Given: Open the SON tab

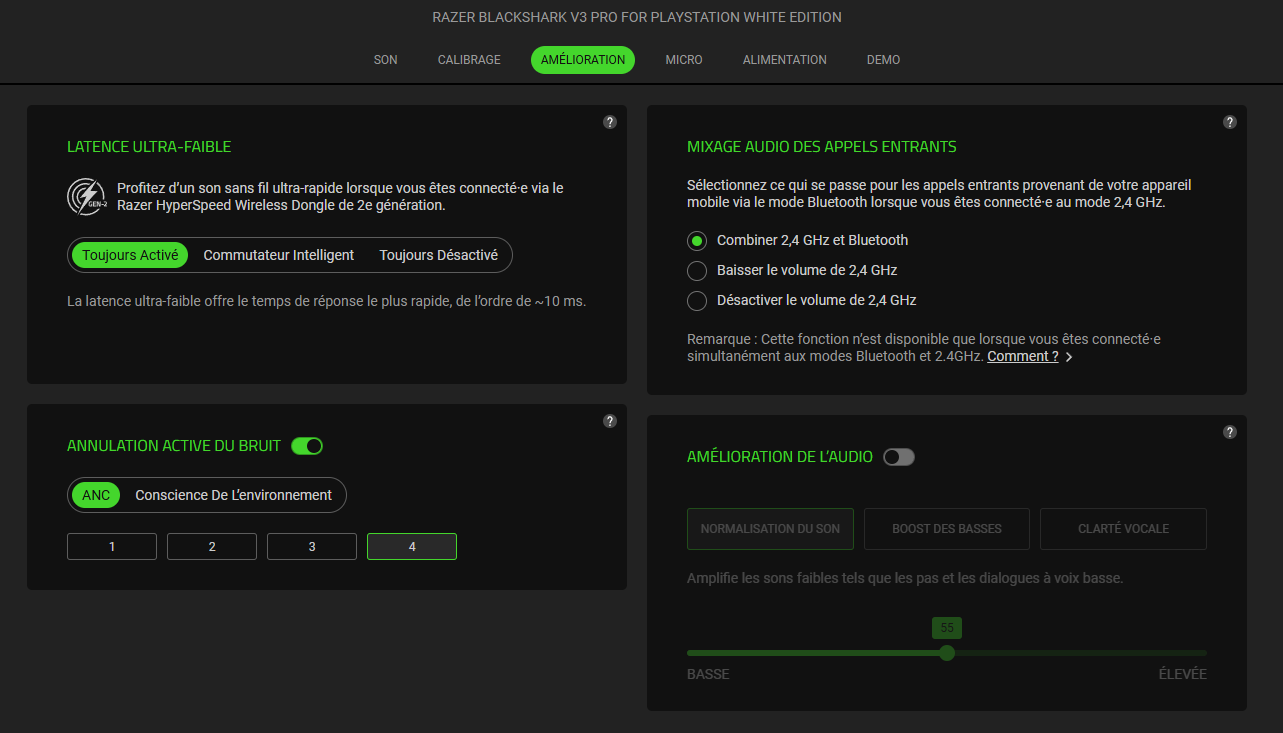Looking at the screenshot, I should click(x=386, y=60).
